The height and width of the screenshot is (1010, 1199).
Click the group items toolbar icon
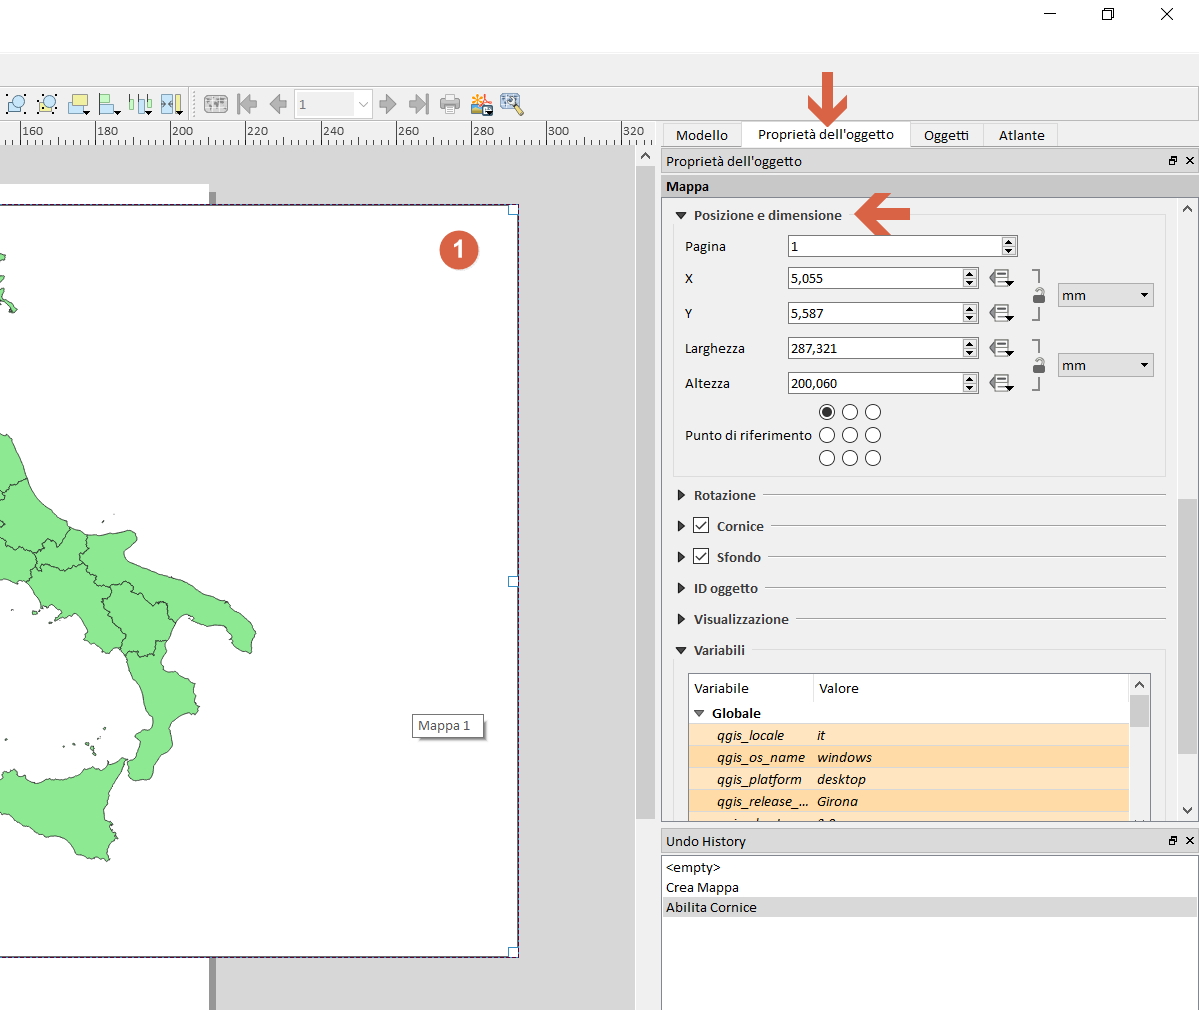[x=16, y=104]
